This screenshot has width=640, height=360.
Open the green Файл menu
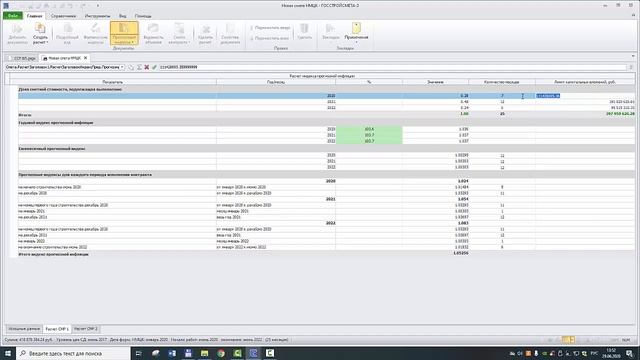pyautogui.click(x=13, y=16)
